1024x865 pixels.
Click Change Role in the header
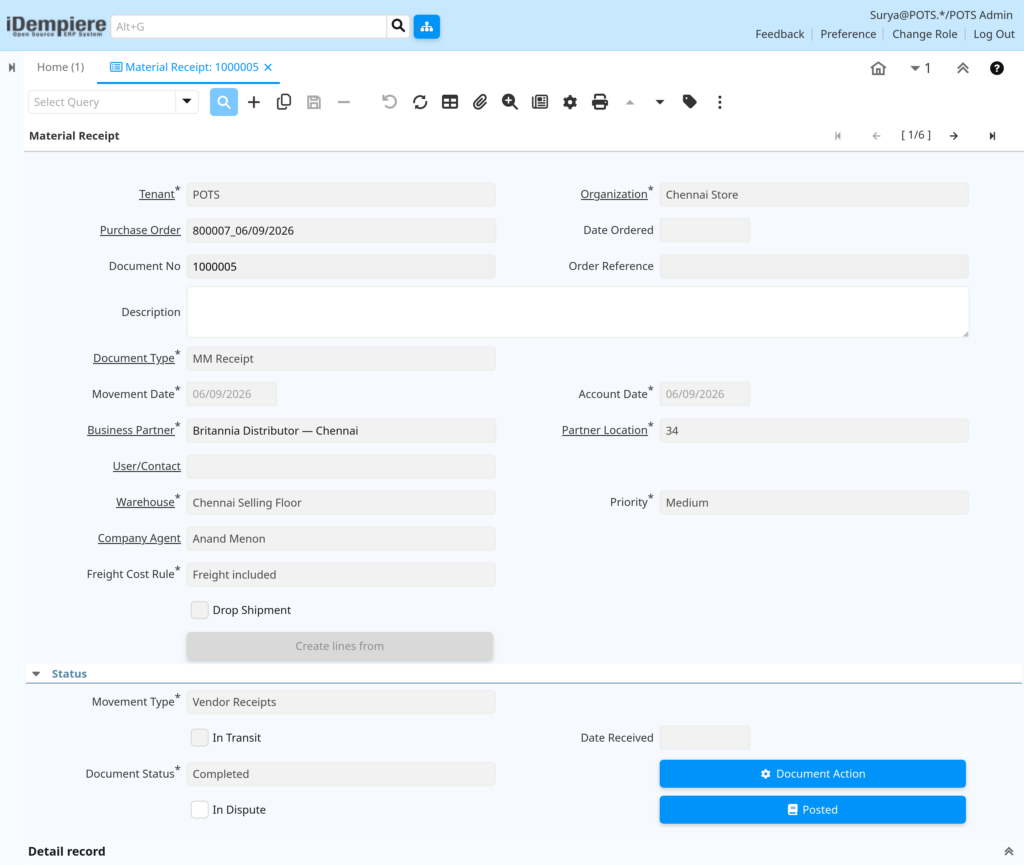pos(924,34)
